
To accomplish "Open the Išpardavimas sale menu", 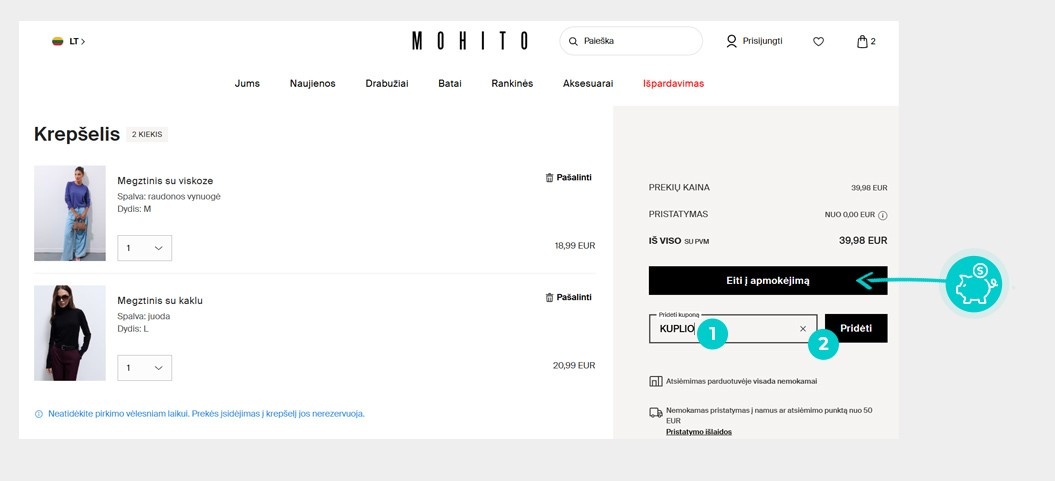I will pos(673,84).
